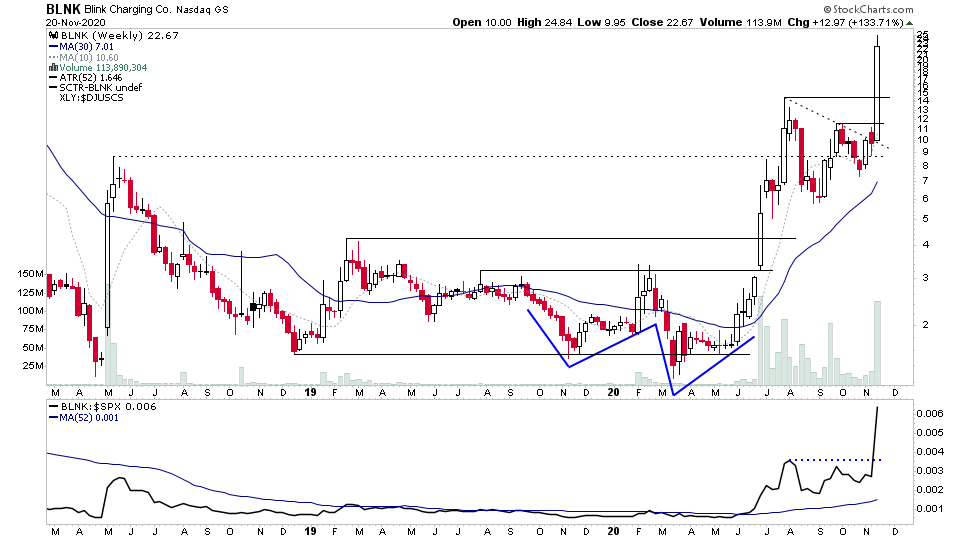The image size is (960, 540).
Task: Click the year 20 label on the main chart axis
Action: (614, 392)
